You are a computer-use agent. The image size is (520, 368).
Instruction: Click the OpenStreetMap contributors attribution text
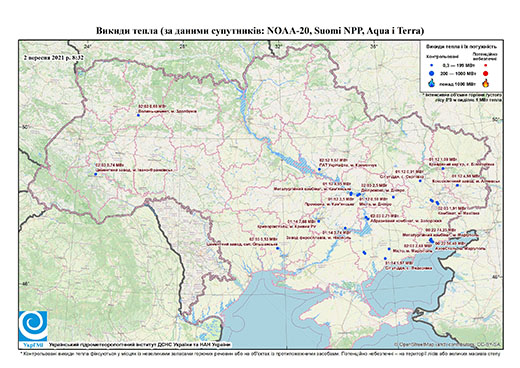pos(448,344)
